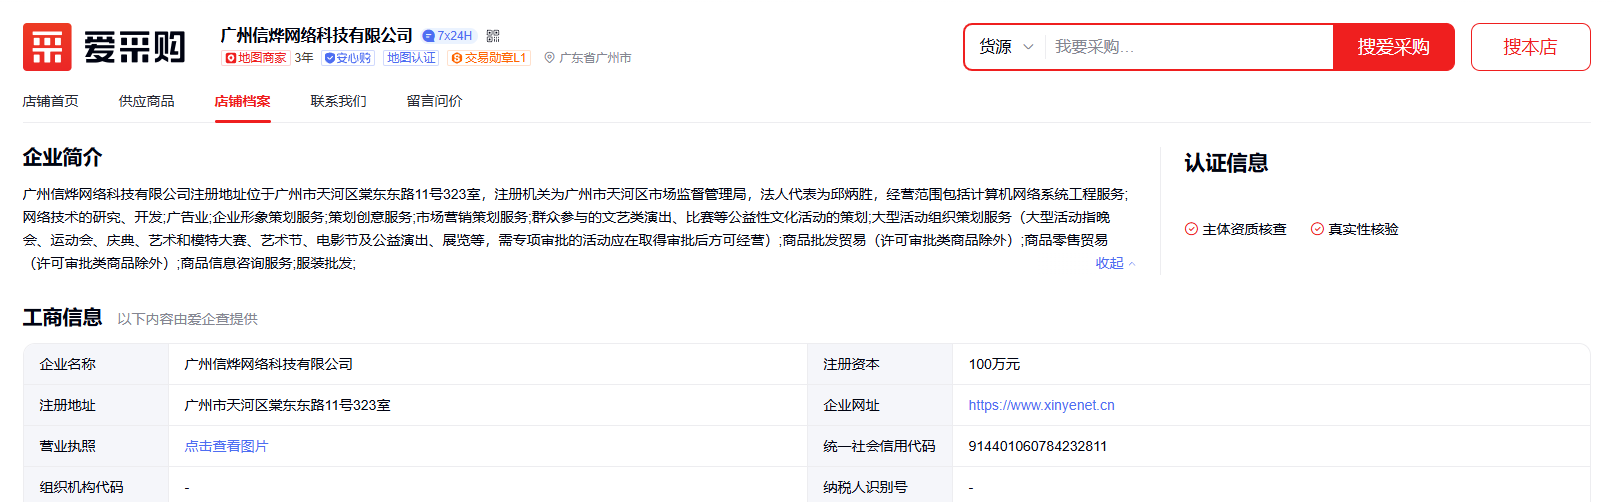This screenshot has width=1616, height=502.
Task: Click the 纳税人识别号 label
Action: [x=865, y=487]
